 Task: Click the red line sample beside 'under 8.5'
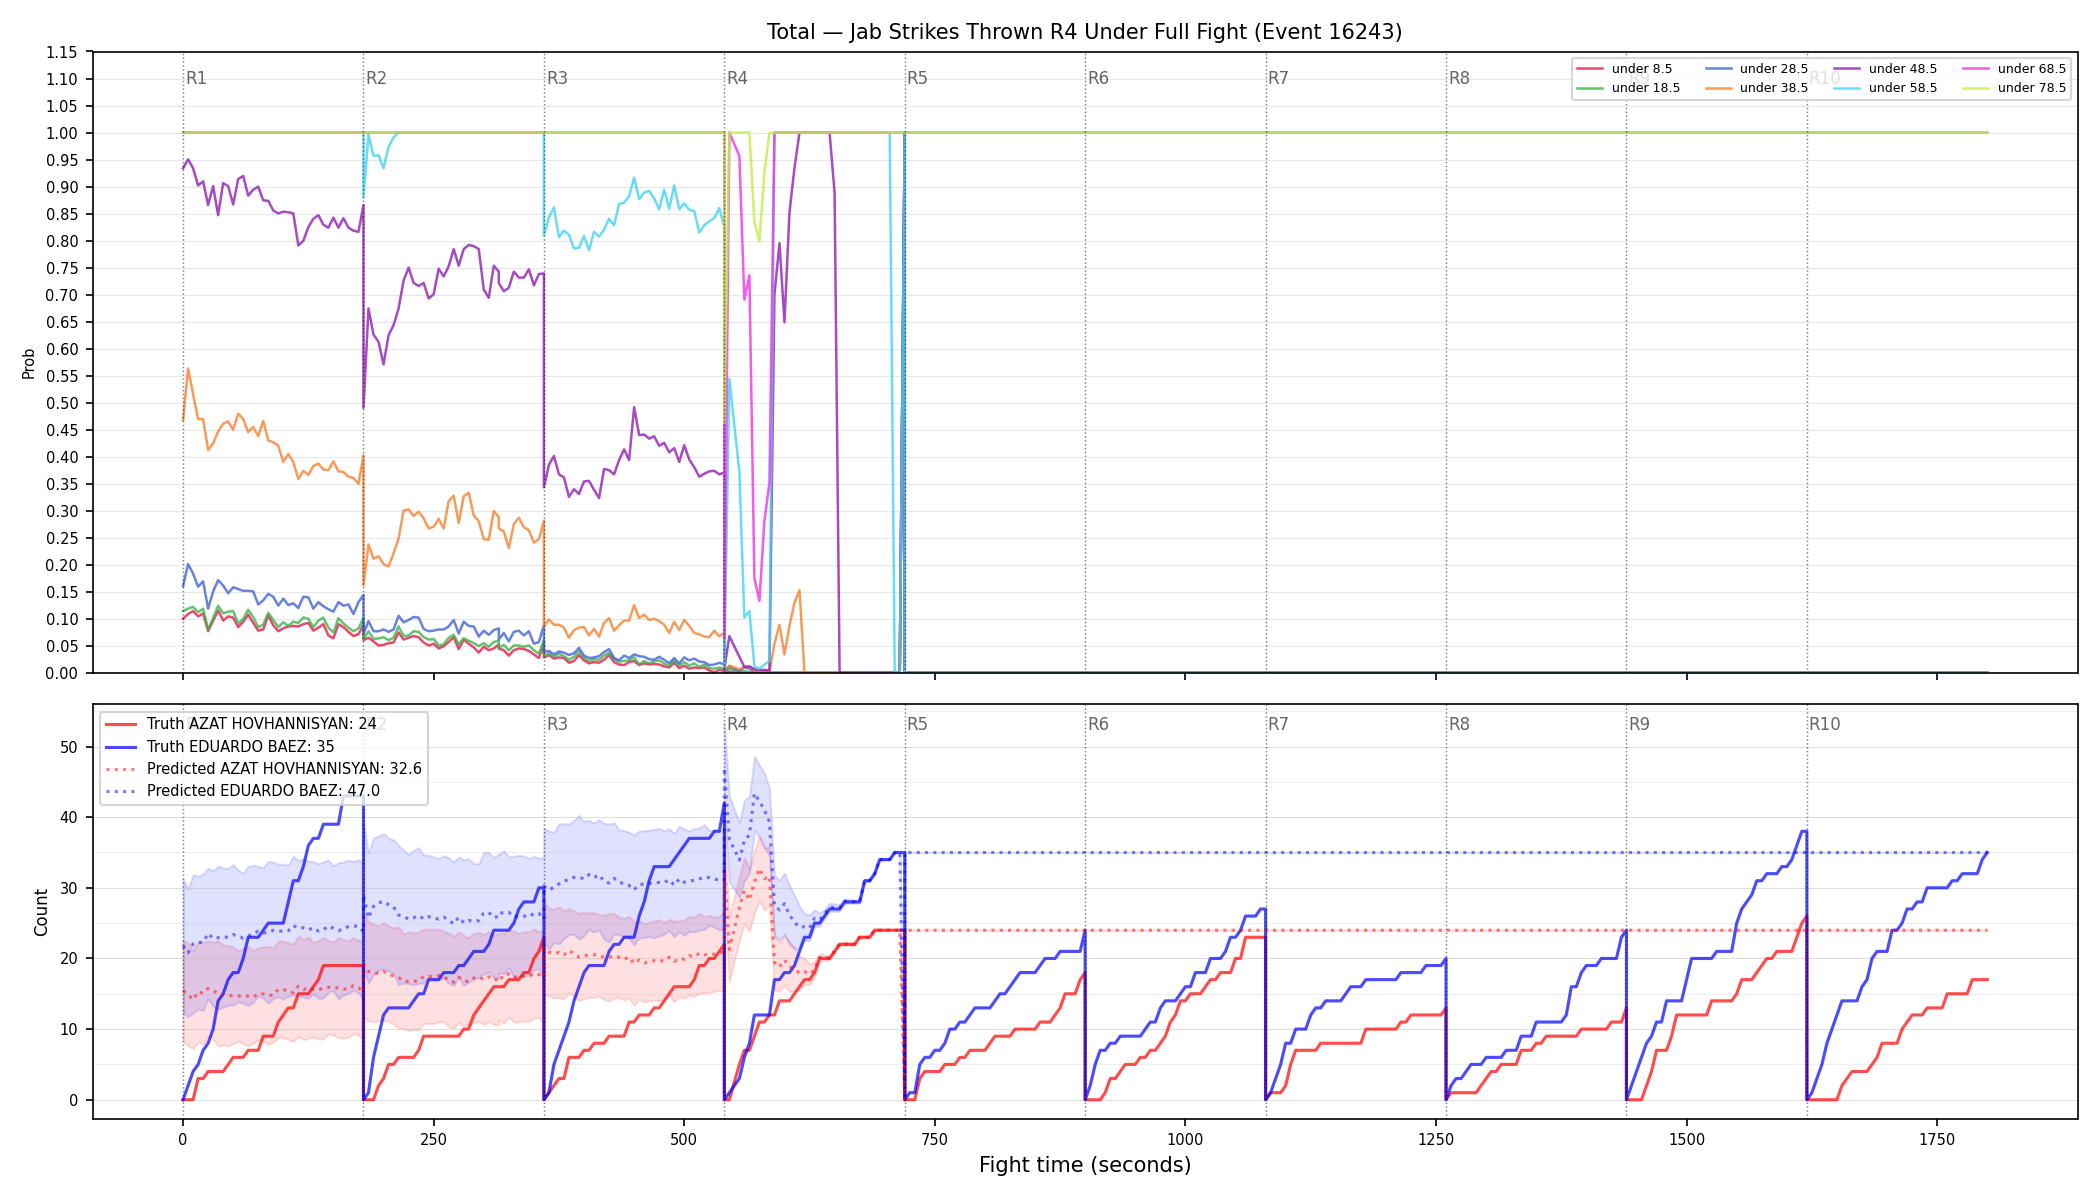coord(1590,69)
